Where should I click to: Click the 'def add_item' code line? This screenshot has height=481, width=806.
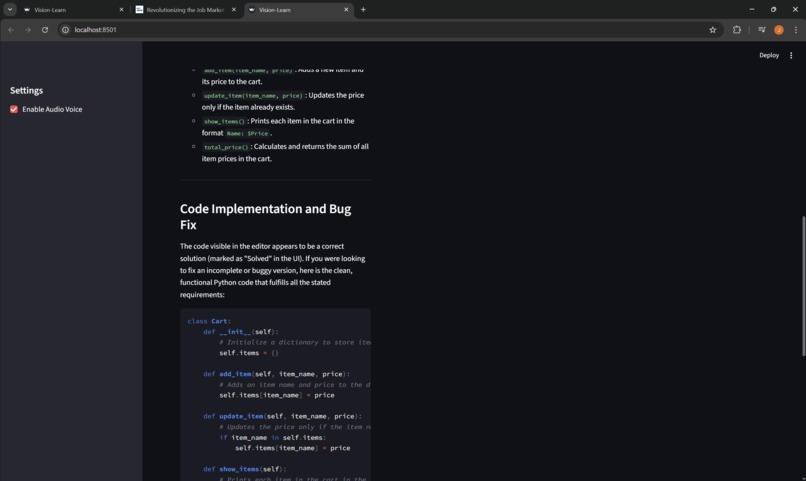click(276, 374)
